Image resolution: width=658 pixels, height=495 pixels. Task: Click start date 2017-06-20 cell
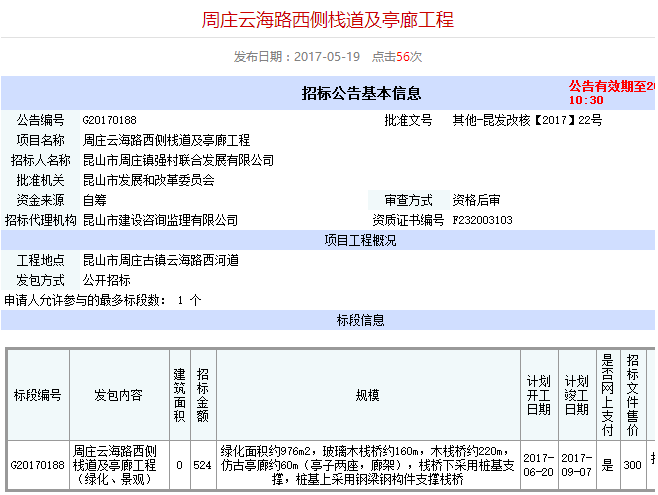point(539,465)
